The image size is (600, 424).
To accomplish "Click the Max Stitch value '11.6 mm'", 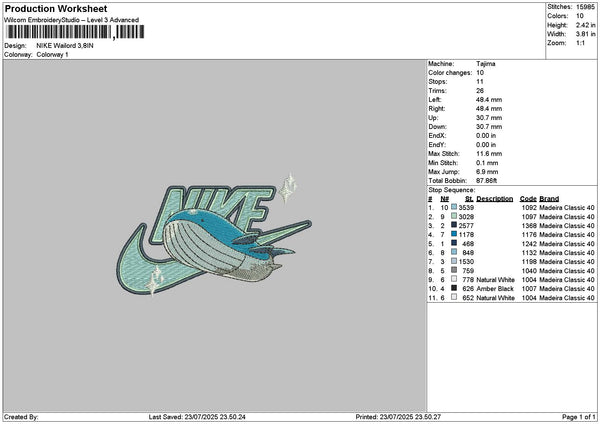I will pyautogui.click(x=489, y=154).
